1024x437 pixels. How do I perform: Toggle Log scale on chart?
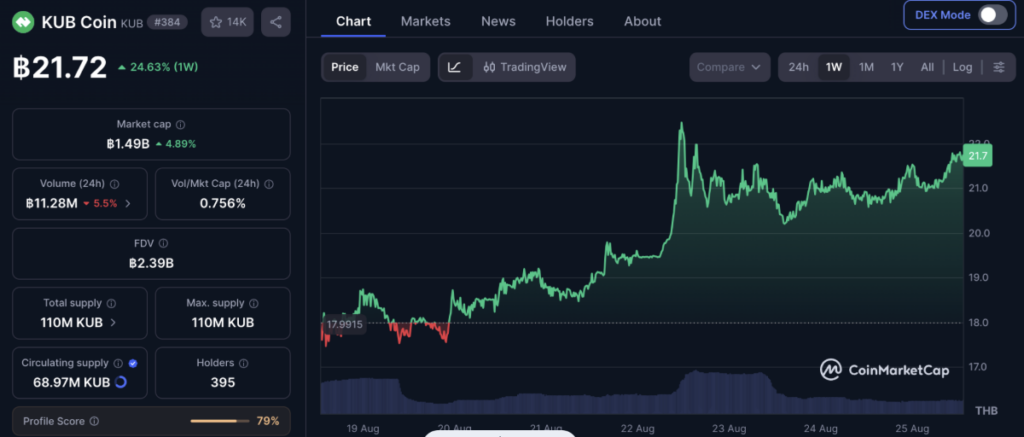click(962, 67)
